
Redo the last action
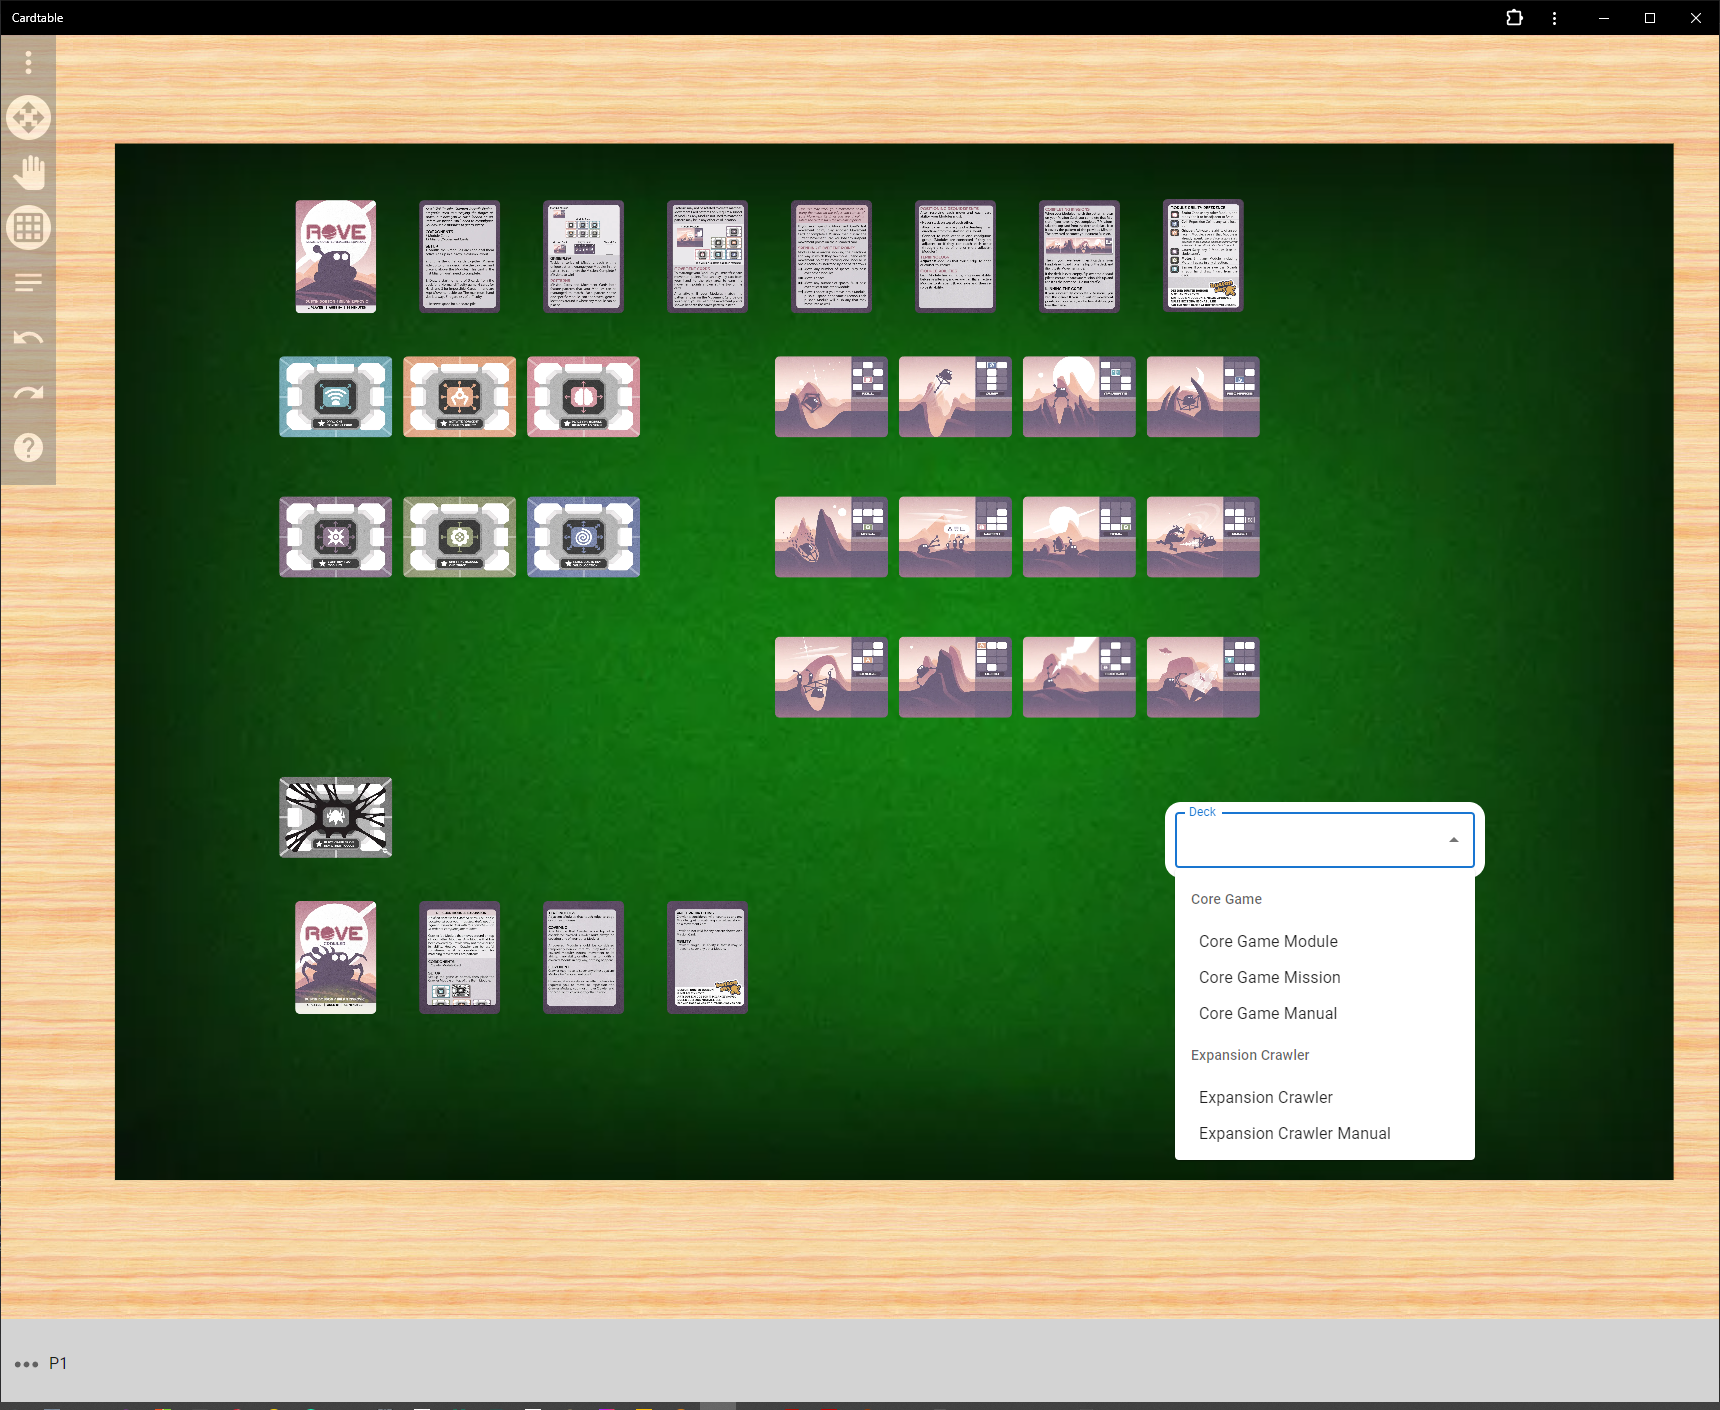(28, 393)
